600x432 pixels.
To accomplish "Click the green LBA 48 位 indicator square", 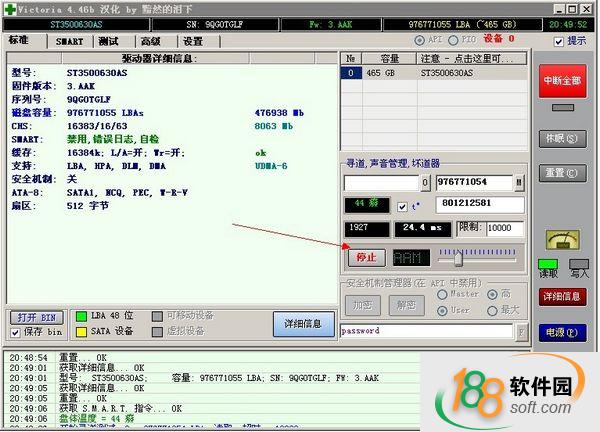I will tap(82, 316).
